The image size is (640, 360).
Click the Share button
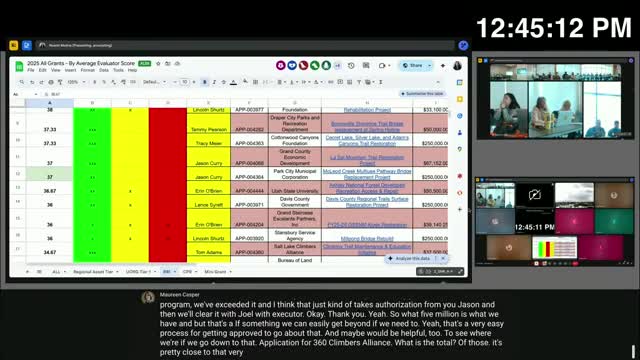click(413, 65)
